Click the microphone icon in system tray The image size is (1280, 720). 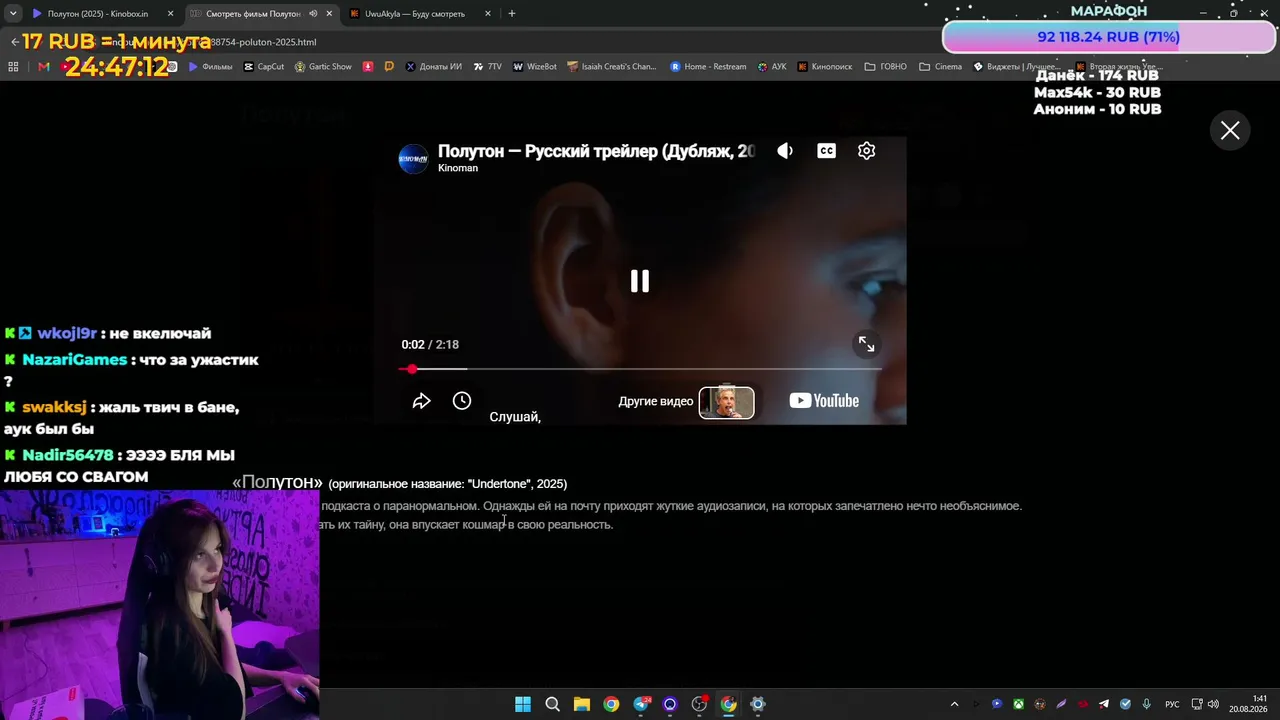pos(1147,704)
